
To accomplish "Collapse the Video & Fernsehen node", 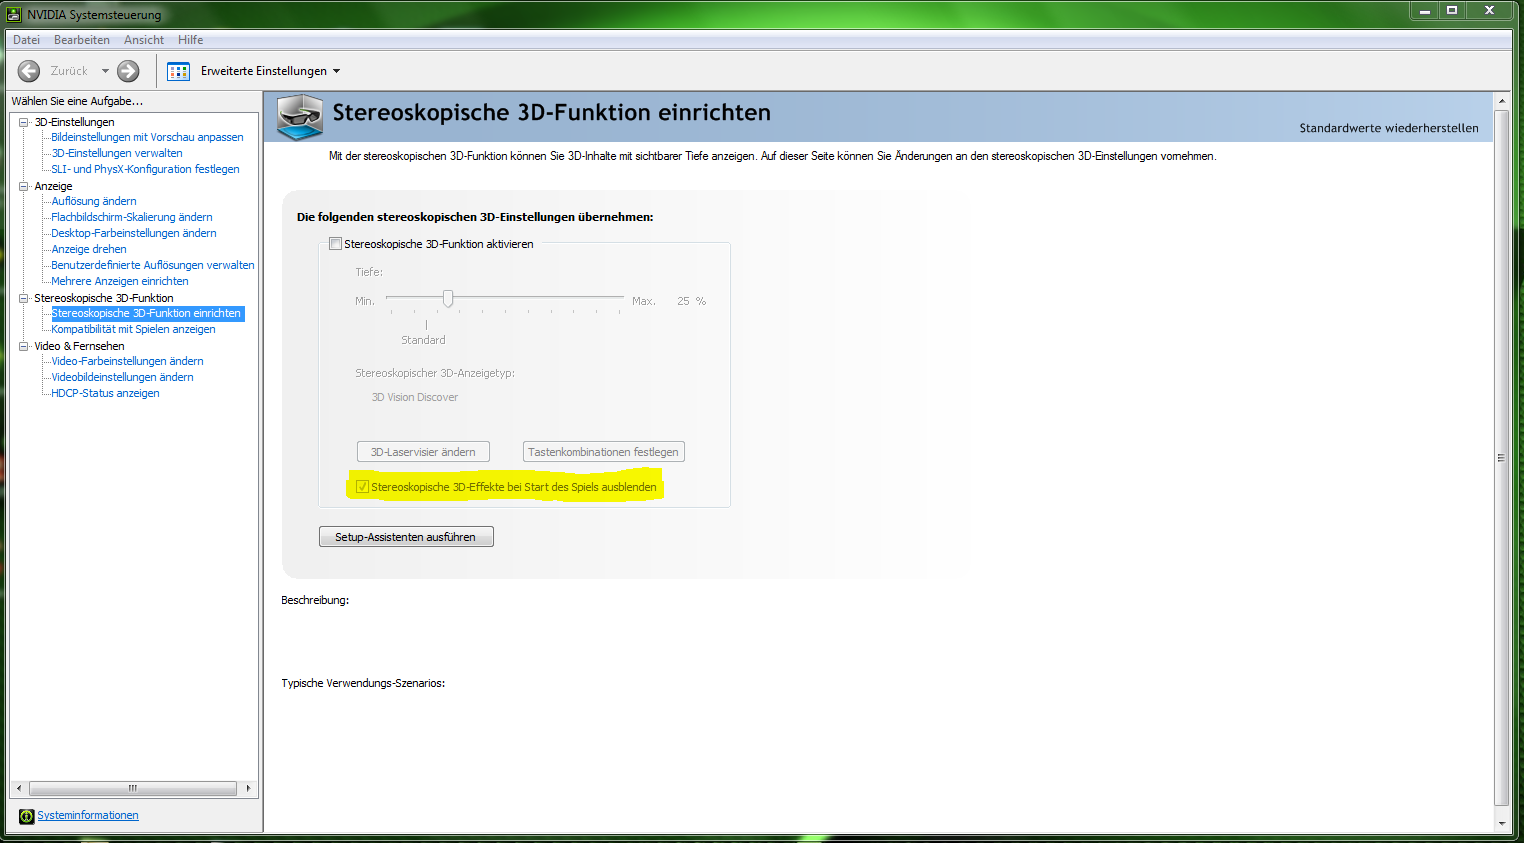I will 24,346.
